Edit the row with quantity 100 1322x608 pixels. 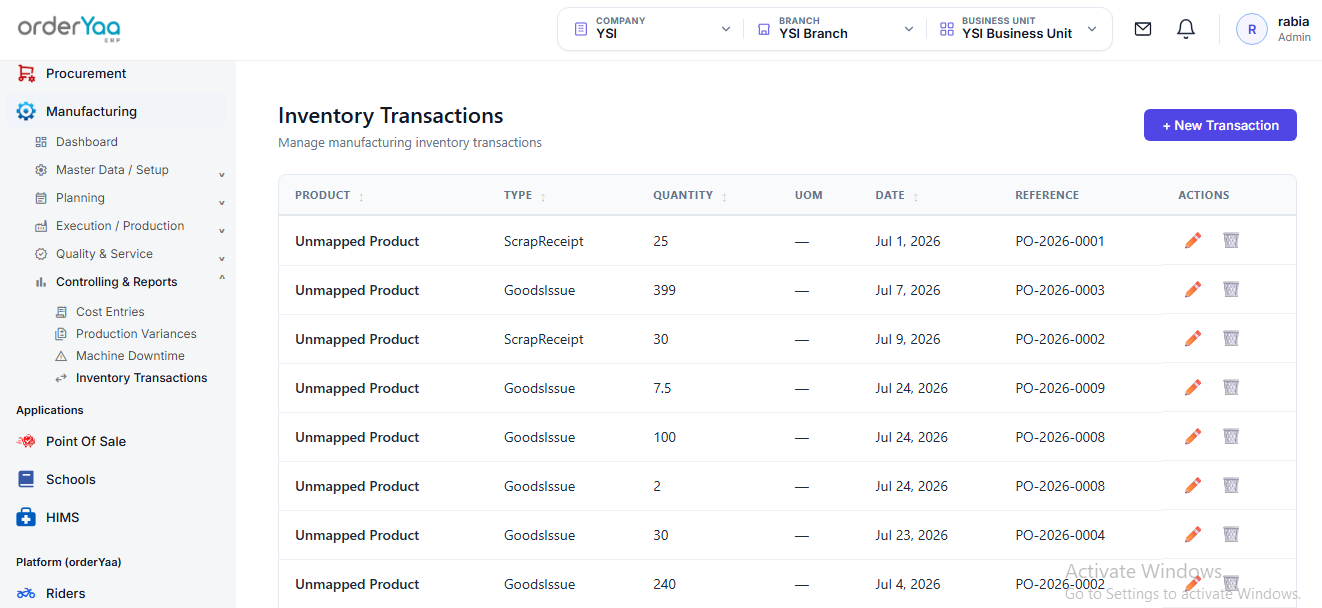pyautogui.click(x=1192, y=437)
